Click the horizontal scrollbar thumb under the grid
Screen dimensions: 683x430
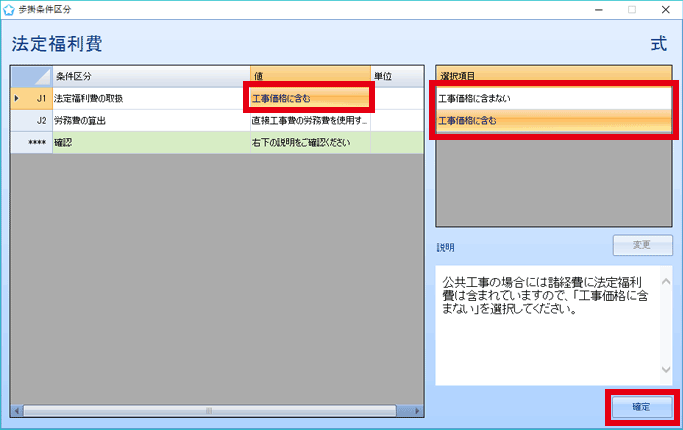coord(209,410)
